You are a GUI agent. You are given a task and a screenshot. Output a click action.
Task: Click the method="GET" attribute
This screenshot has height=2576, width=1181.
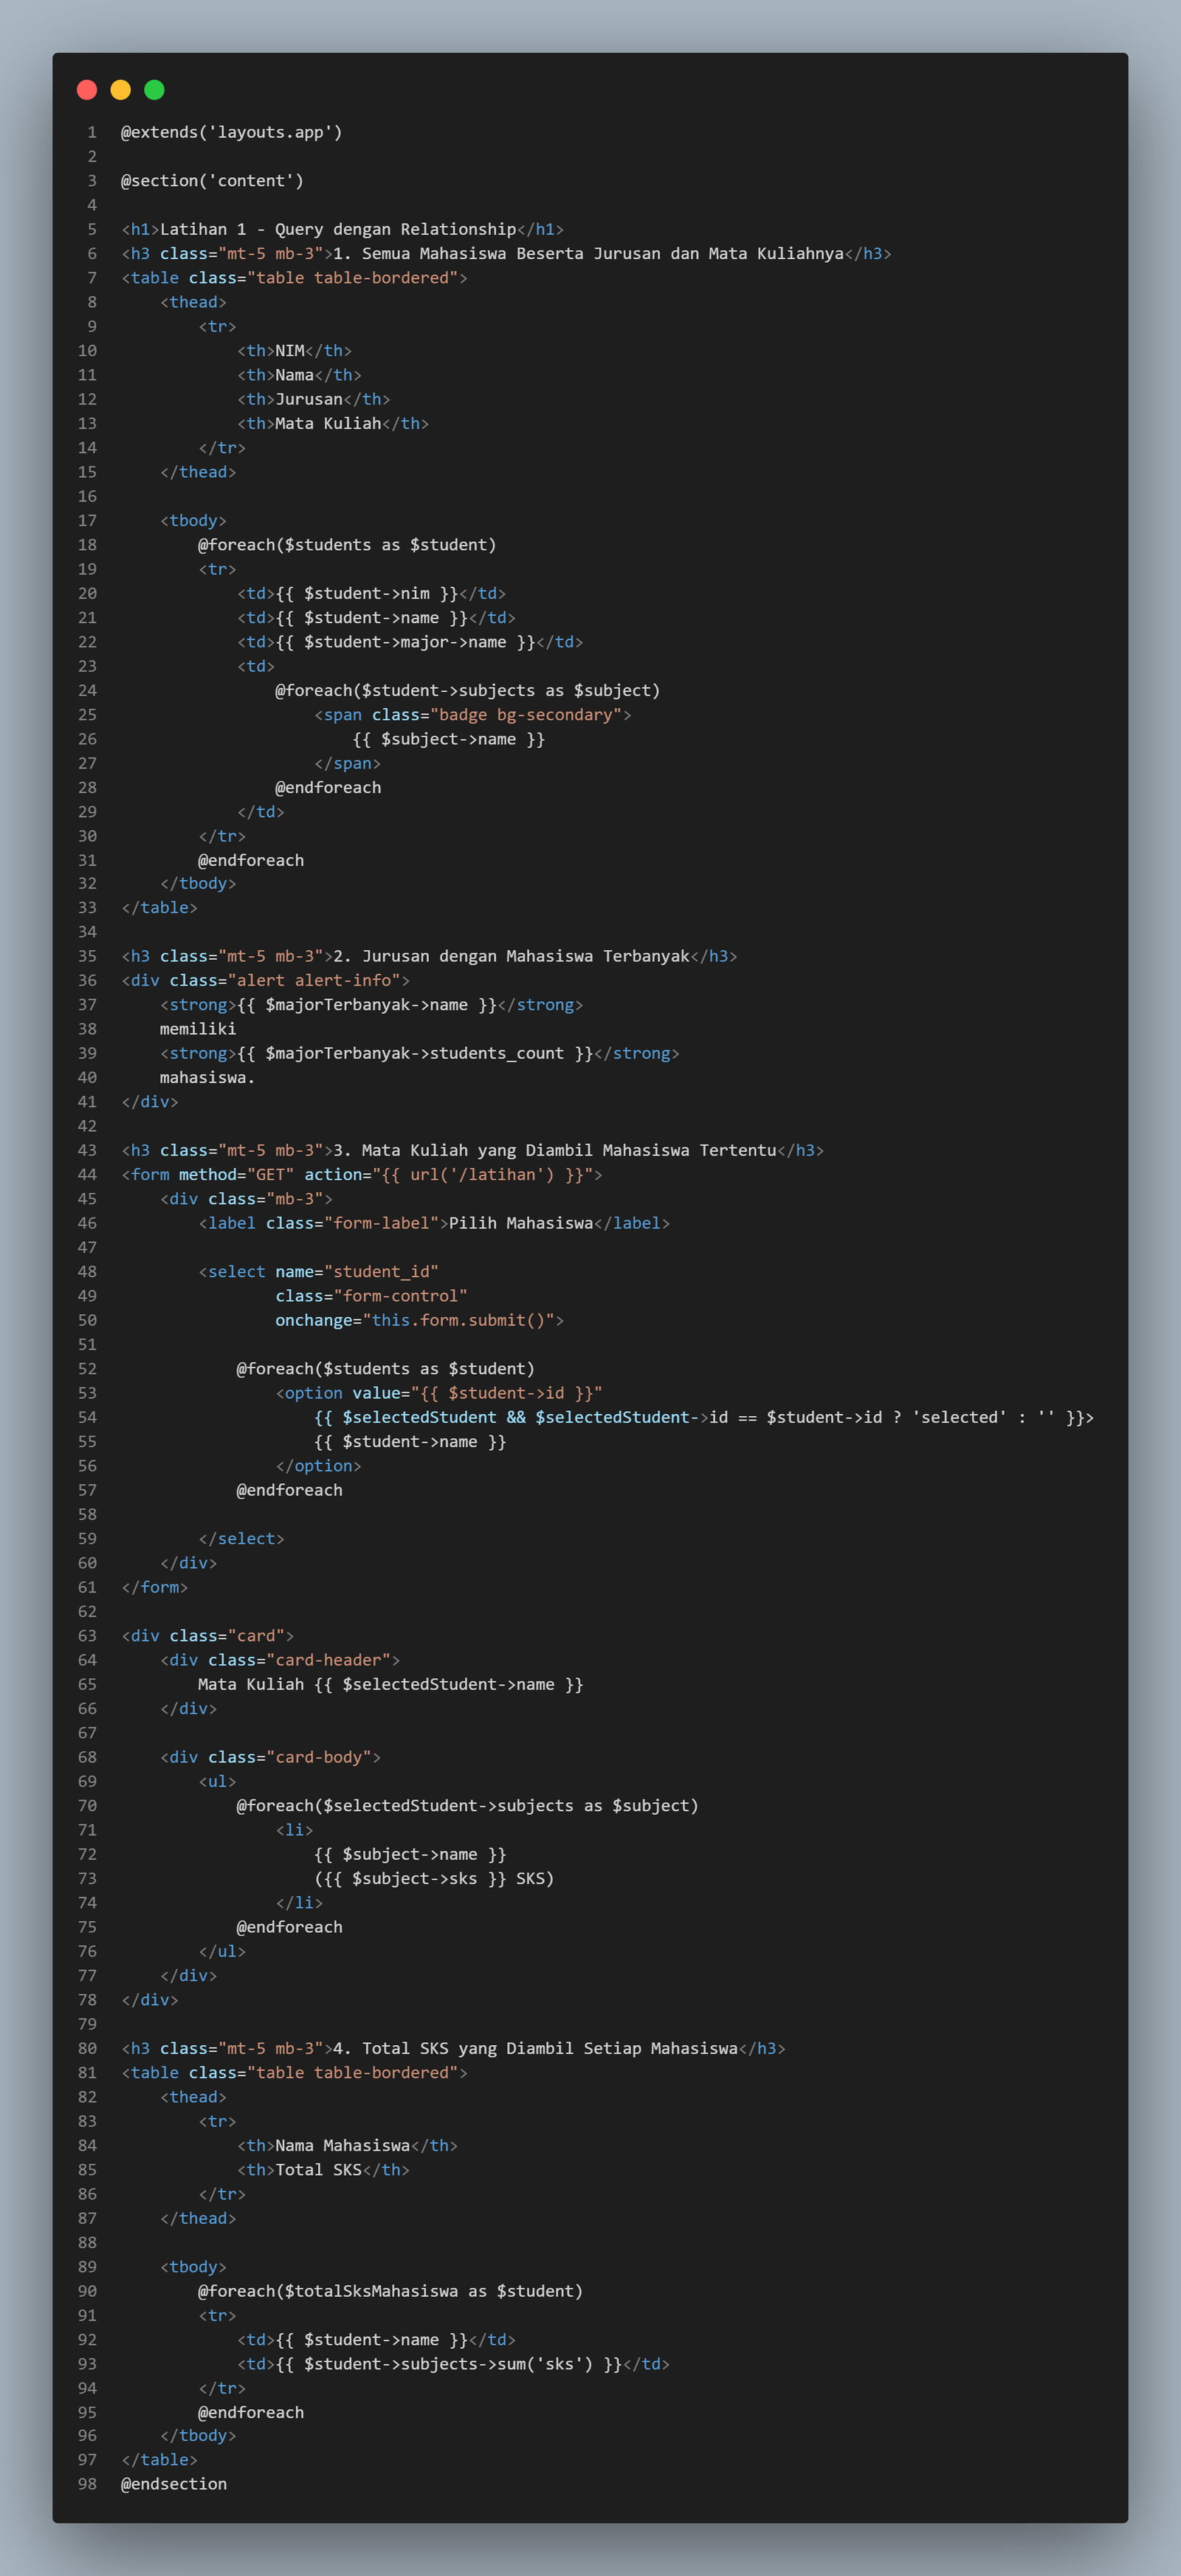click(236, 1175)
